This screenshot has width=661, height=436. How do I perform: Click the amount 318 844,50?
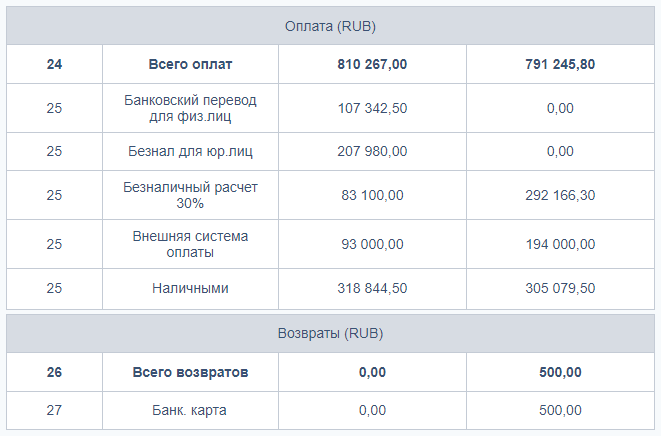[x=372, y=288]
